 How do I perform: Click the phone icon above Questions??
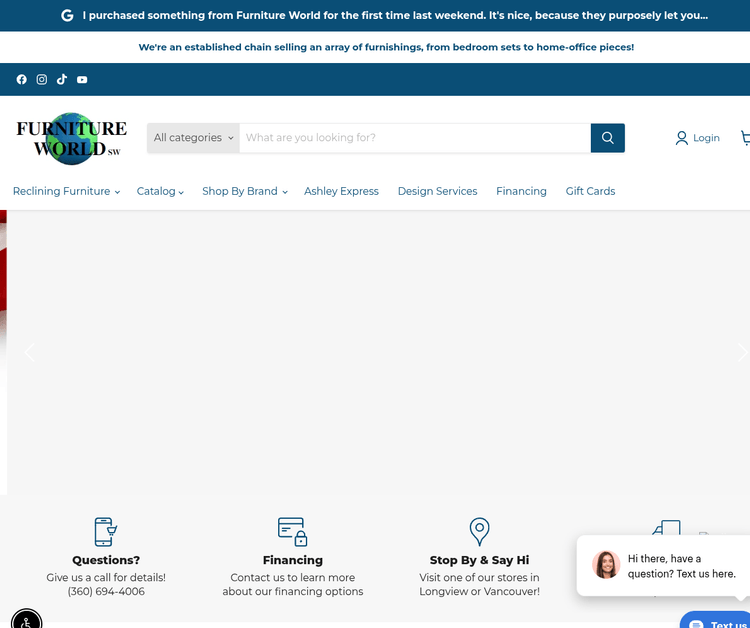106,531
